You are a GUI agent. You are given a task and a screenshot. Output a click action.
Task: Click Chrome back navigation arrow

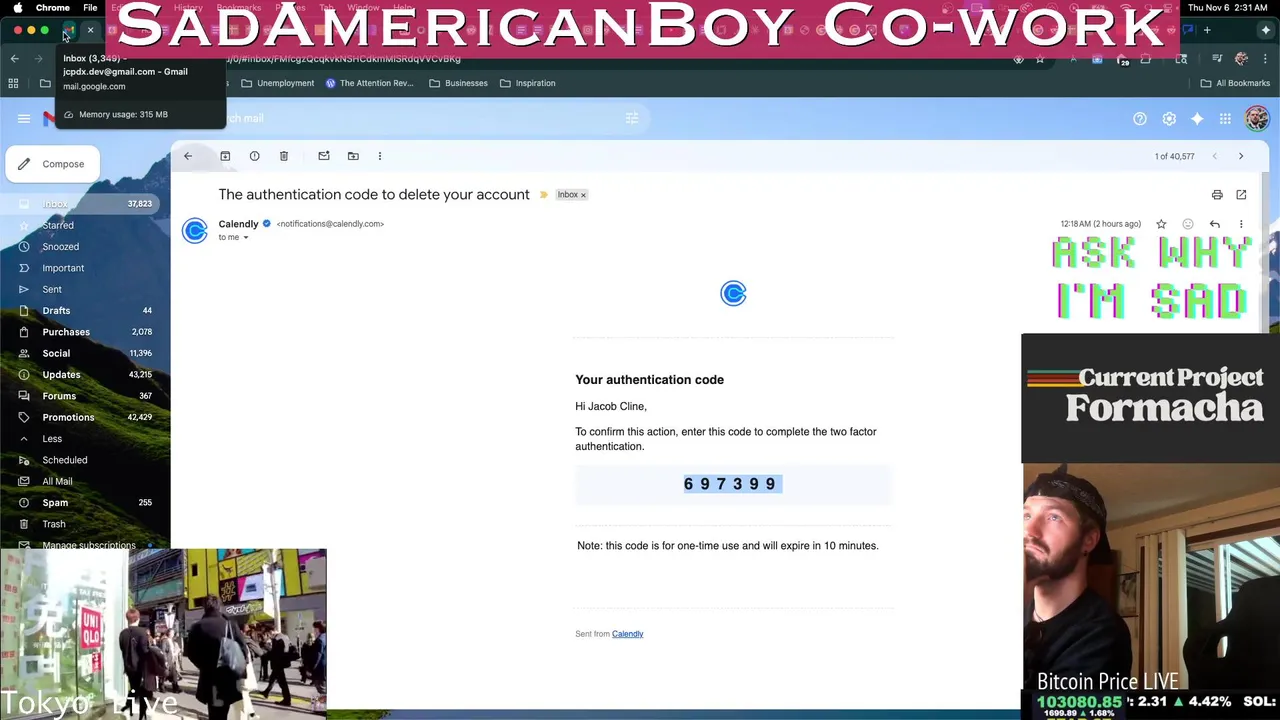pos(14,59)
